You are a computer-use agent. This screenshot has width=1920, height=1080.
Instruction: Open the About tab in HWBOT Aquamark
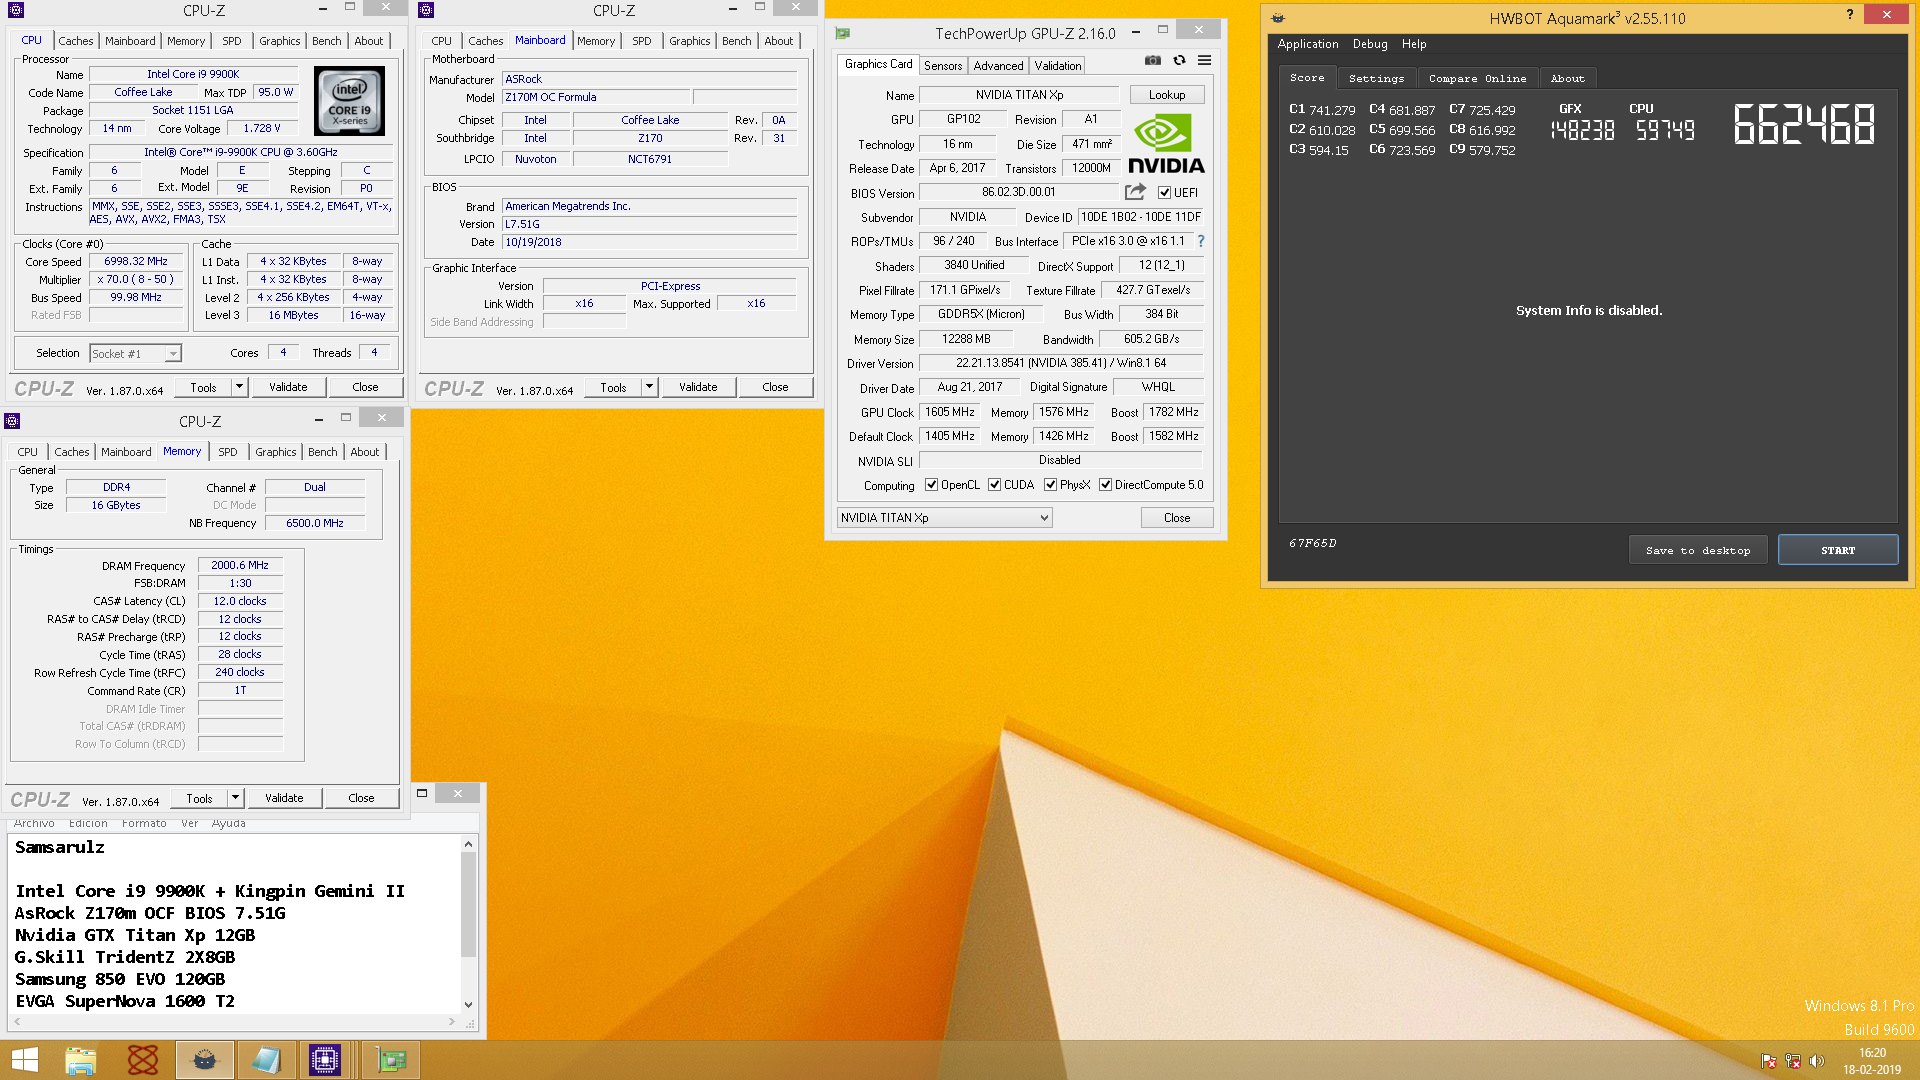1567,78
